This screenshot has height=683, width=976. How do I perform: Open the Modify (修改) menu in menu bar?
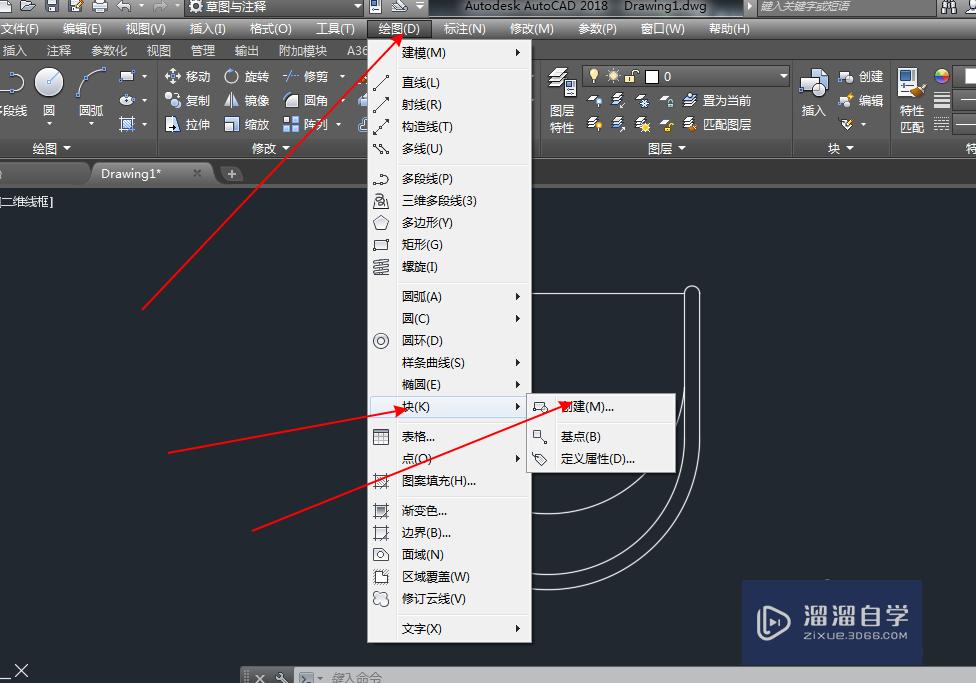[532, 29]
